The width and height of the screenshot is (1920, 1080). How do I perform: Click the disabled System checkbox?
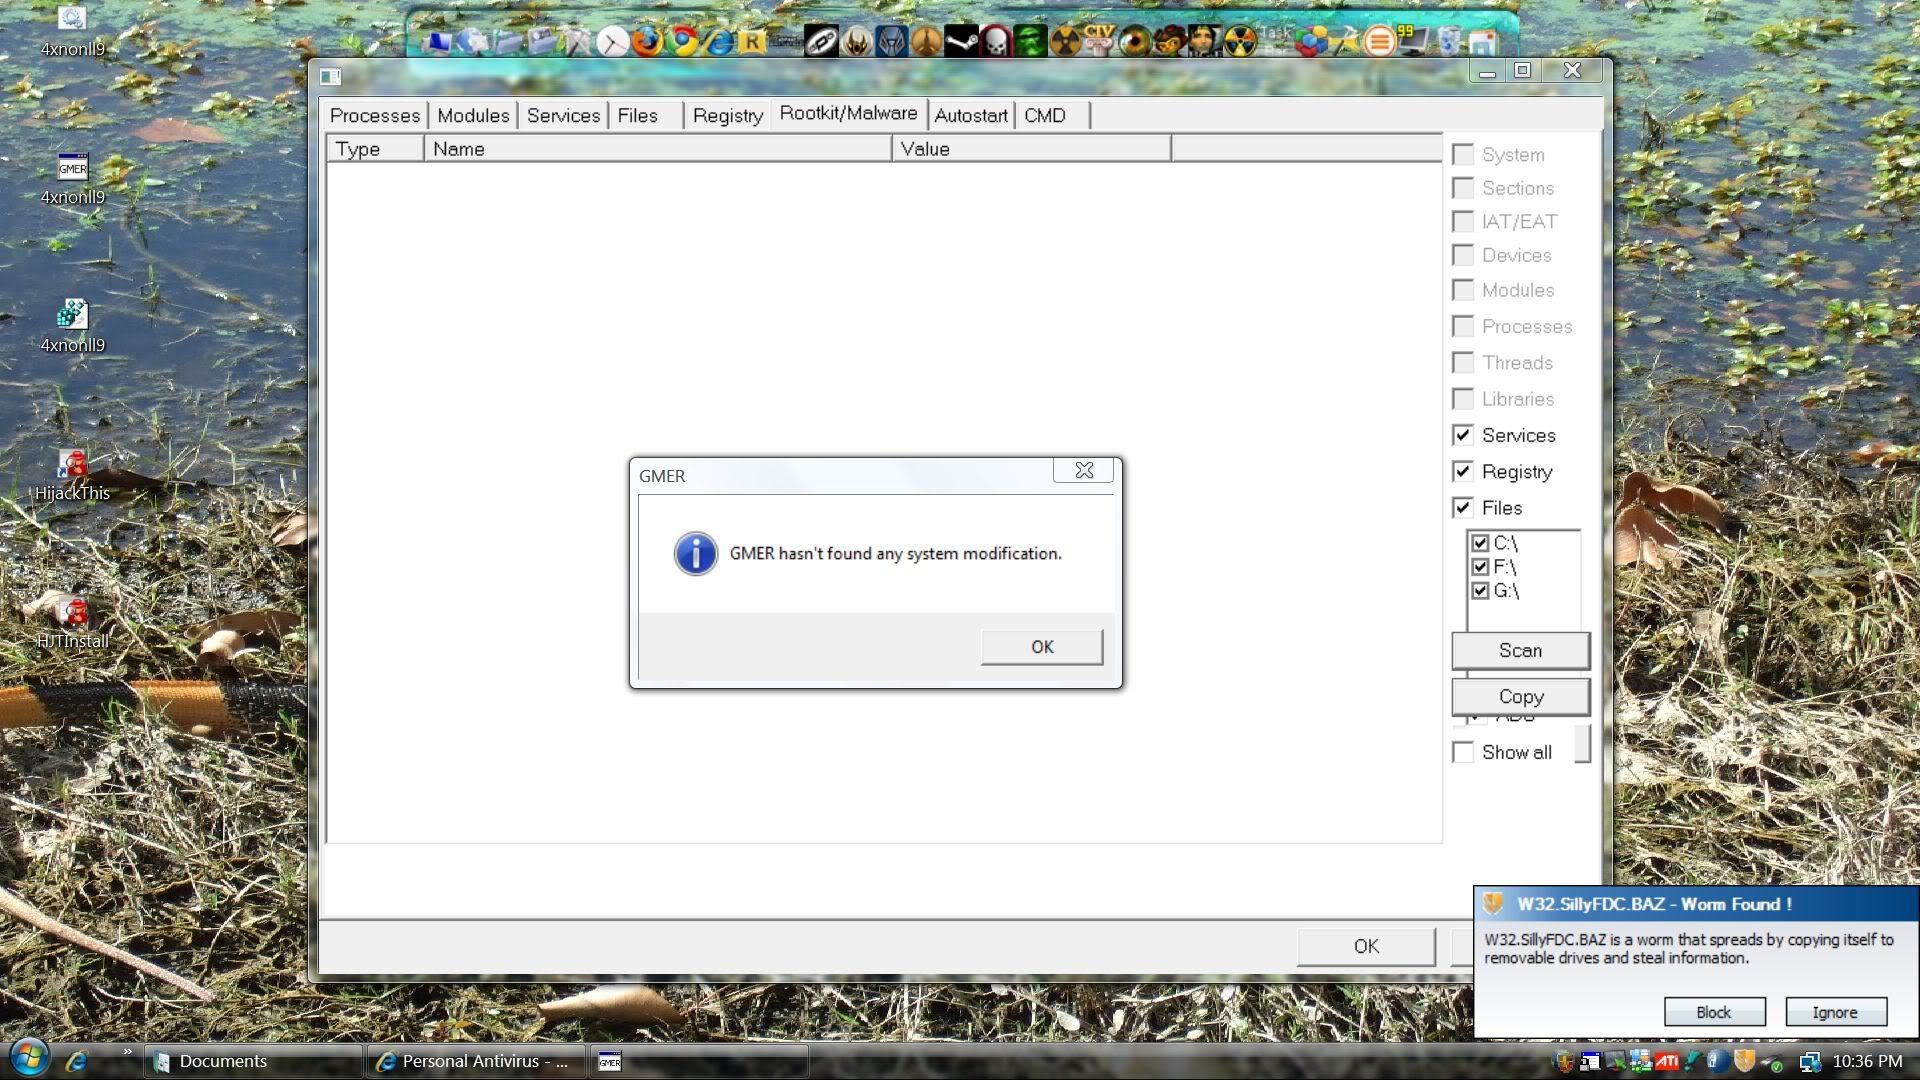pyautogui.click(x=1463, y=154)
